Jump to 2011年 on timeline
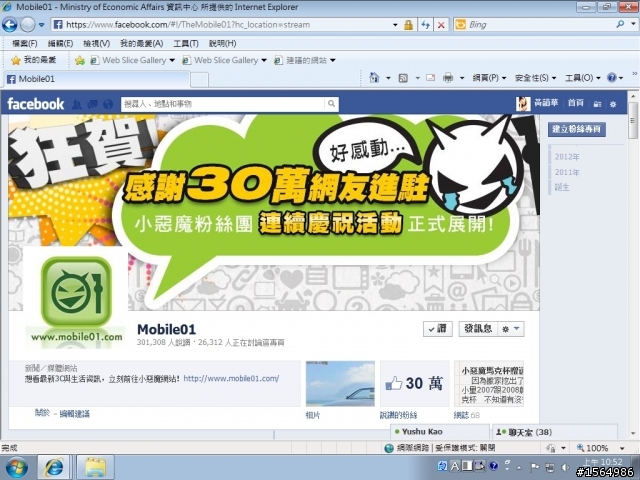The height and width of the screenshot is (480, 640). point(567,172)
